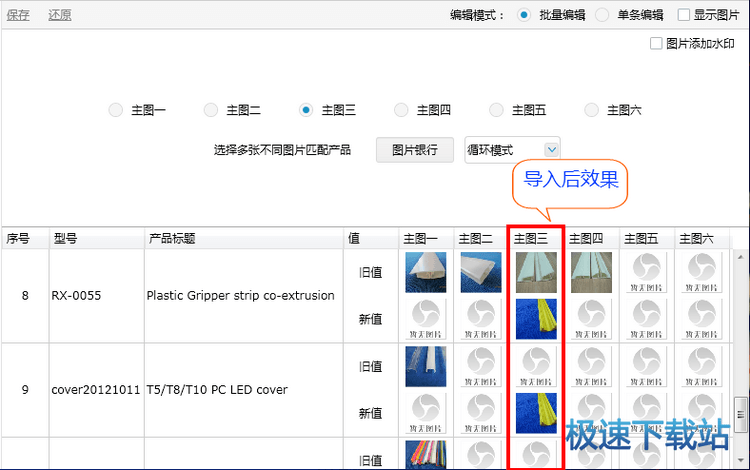
Task: Click the 主图一 column header
Action: (x=426, y=238)
